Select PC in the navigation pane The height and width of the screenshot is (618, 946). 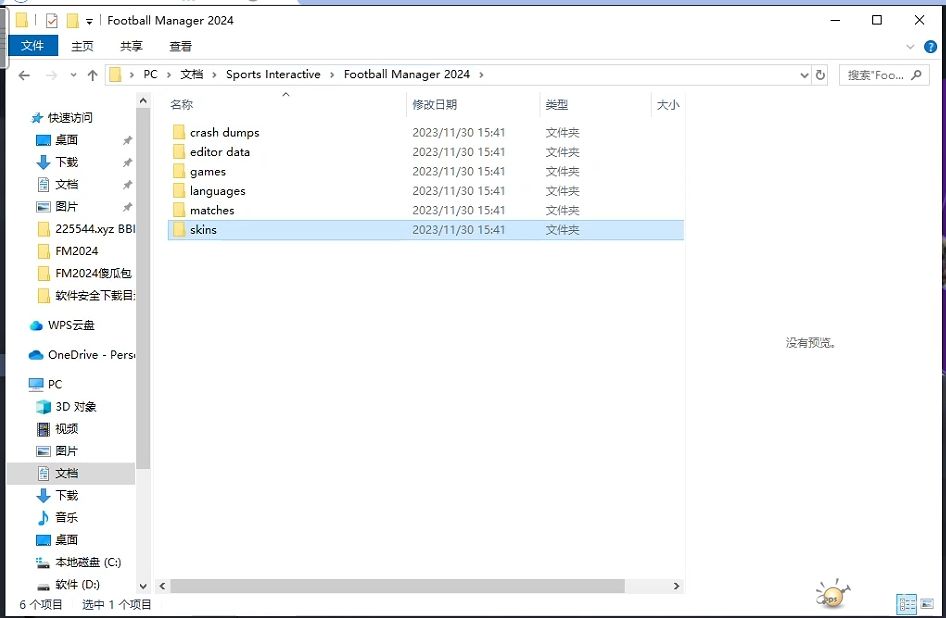(55, 384)
